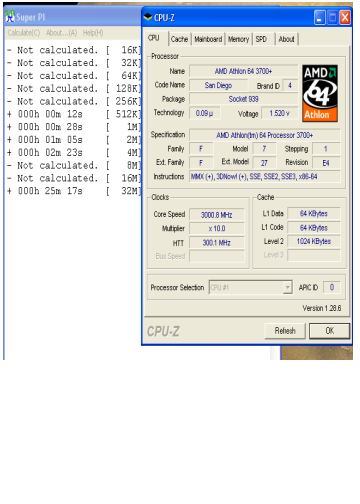This screenshot has width=360, height=504.
Task: Click the Stepping value 1
Action: pyautogui.click(x=326, y=149)
